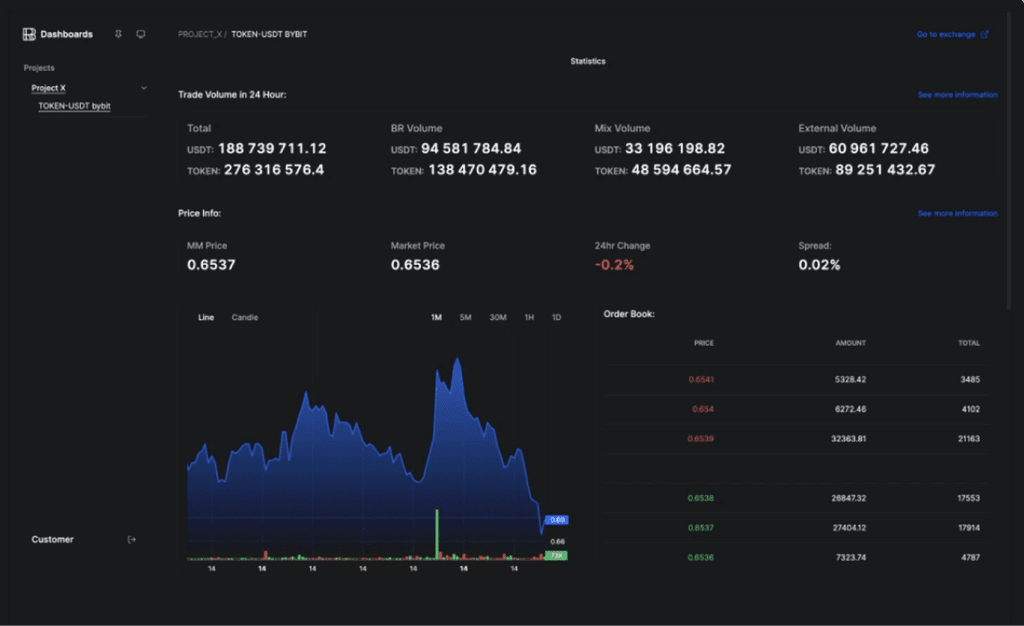1024x626 pixels.
Task: Click the Dashboards logo icon
Action: (x=29, y=34)
